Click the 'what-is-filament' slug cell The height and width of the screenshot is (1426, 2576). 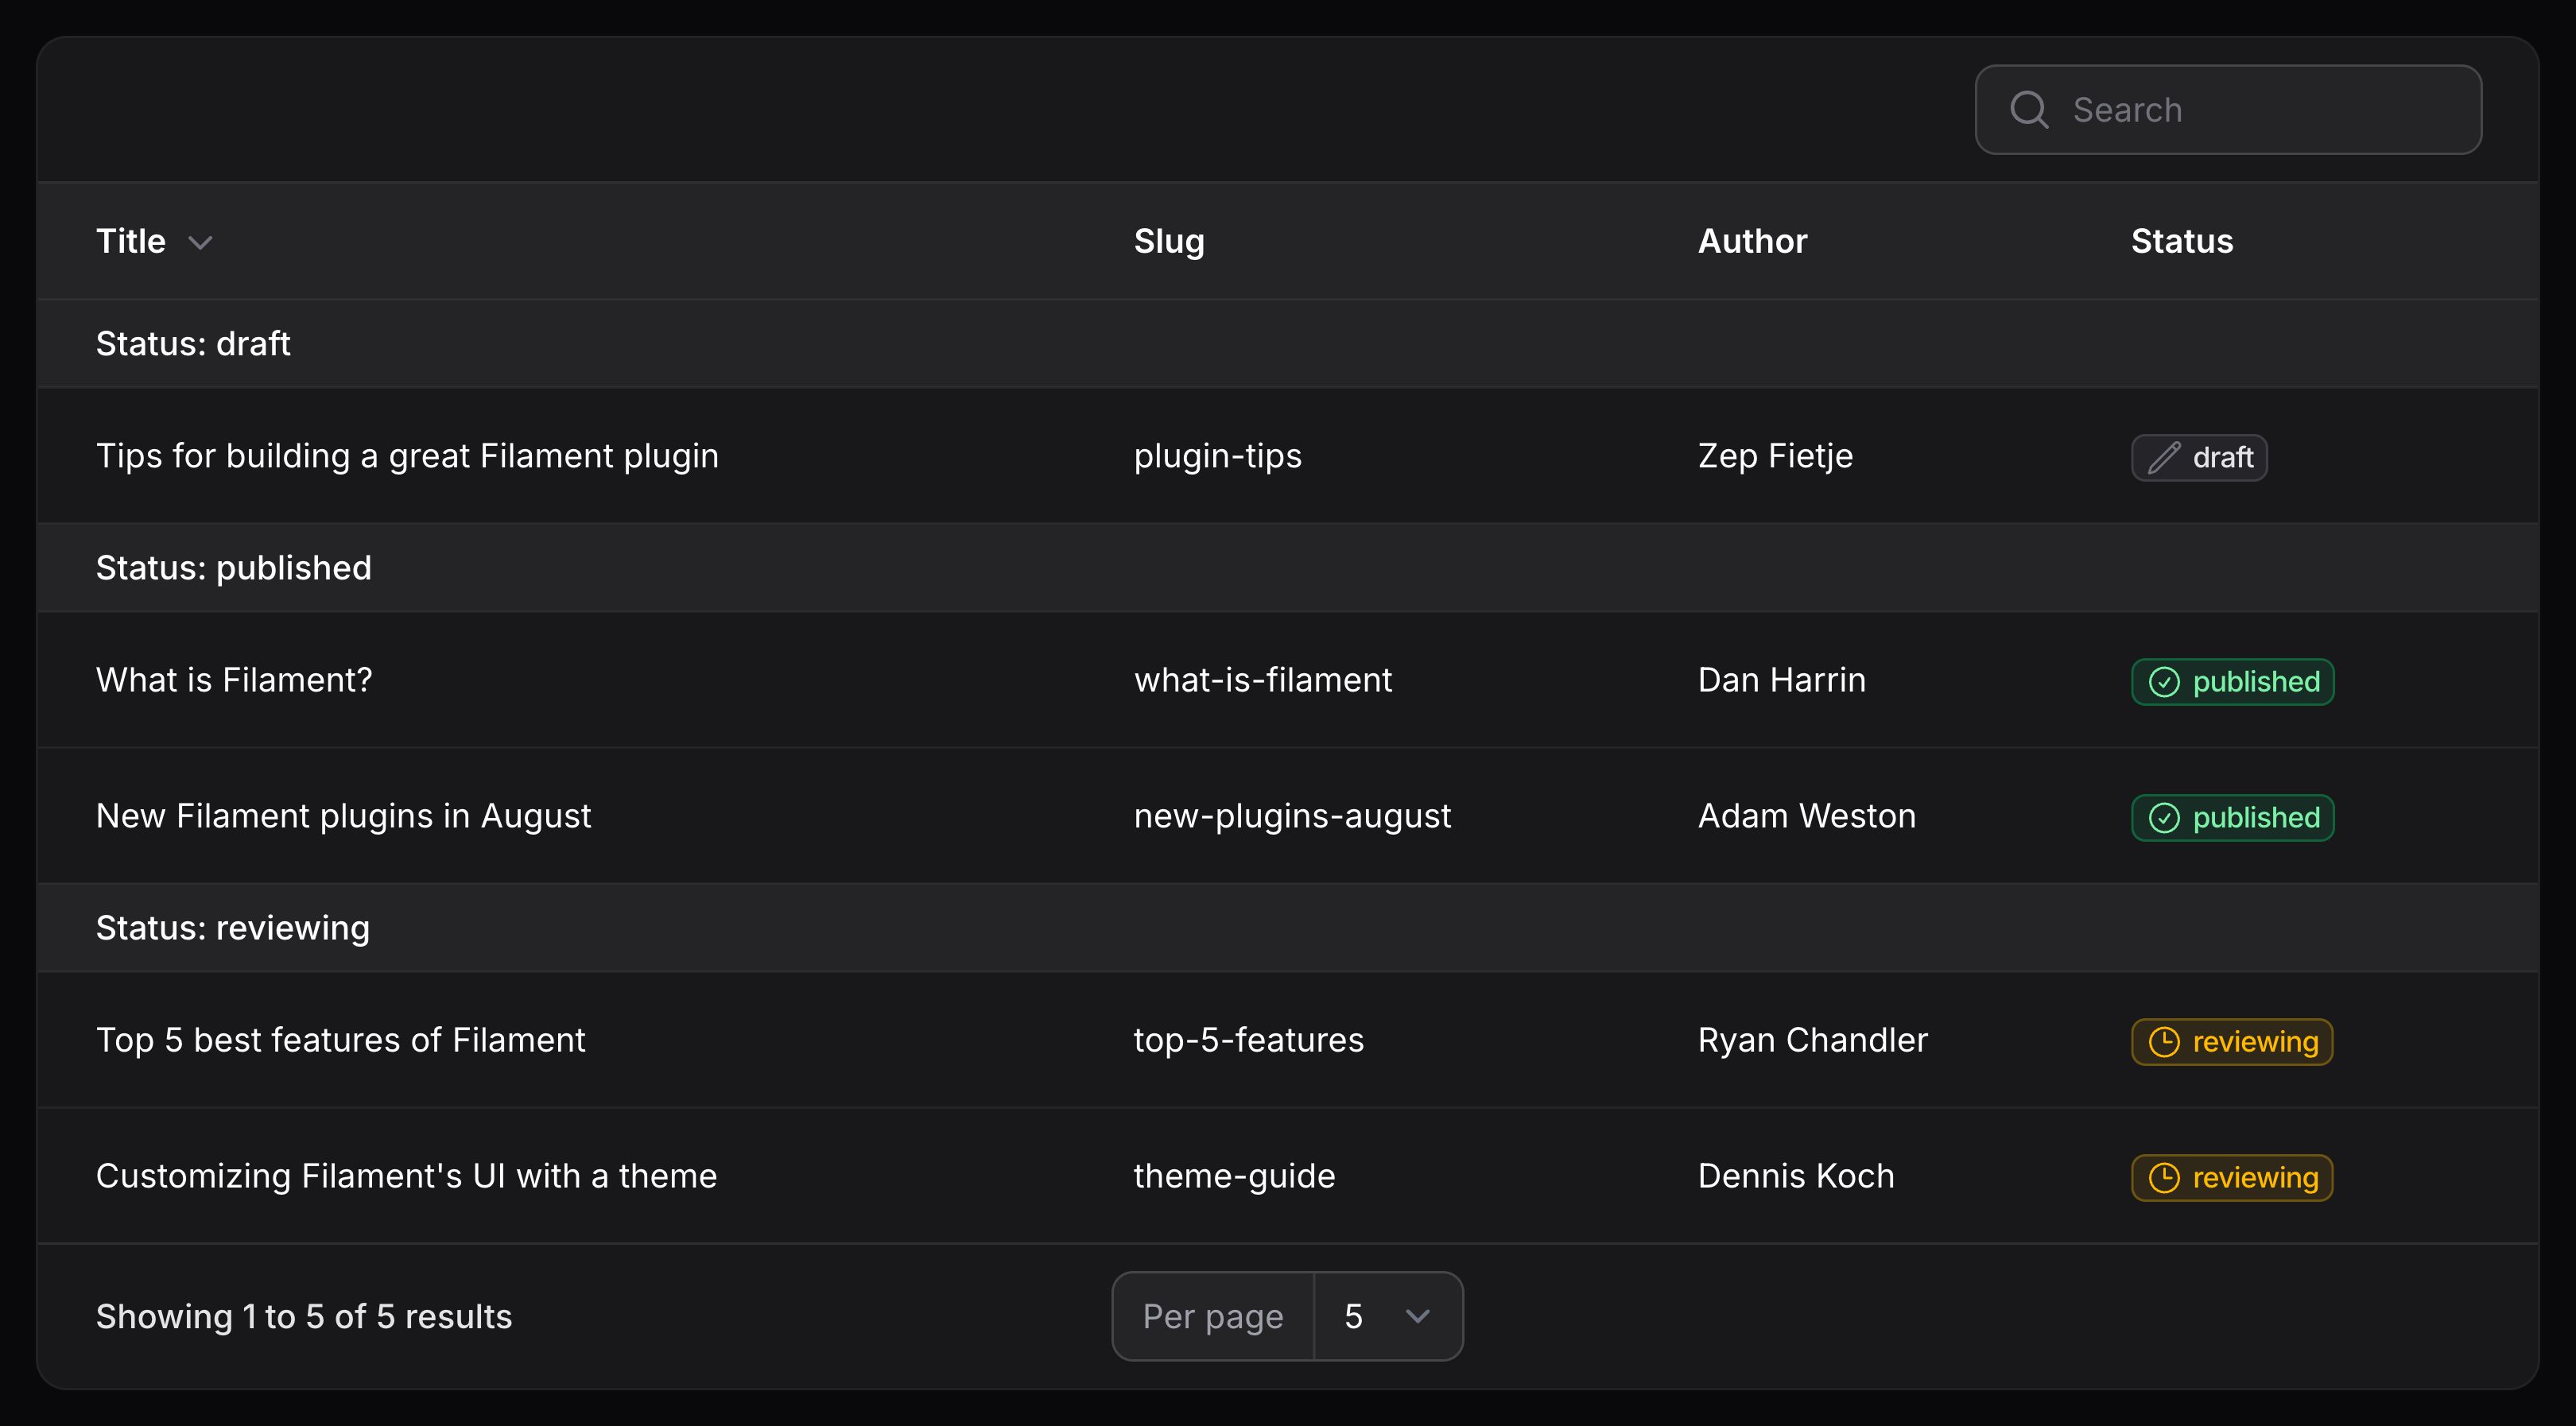point(1262,680)
